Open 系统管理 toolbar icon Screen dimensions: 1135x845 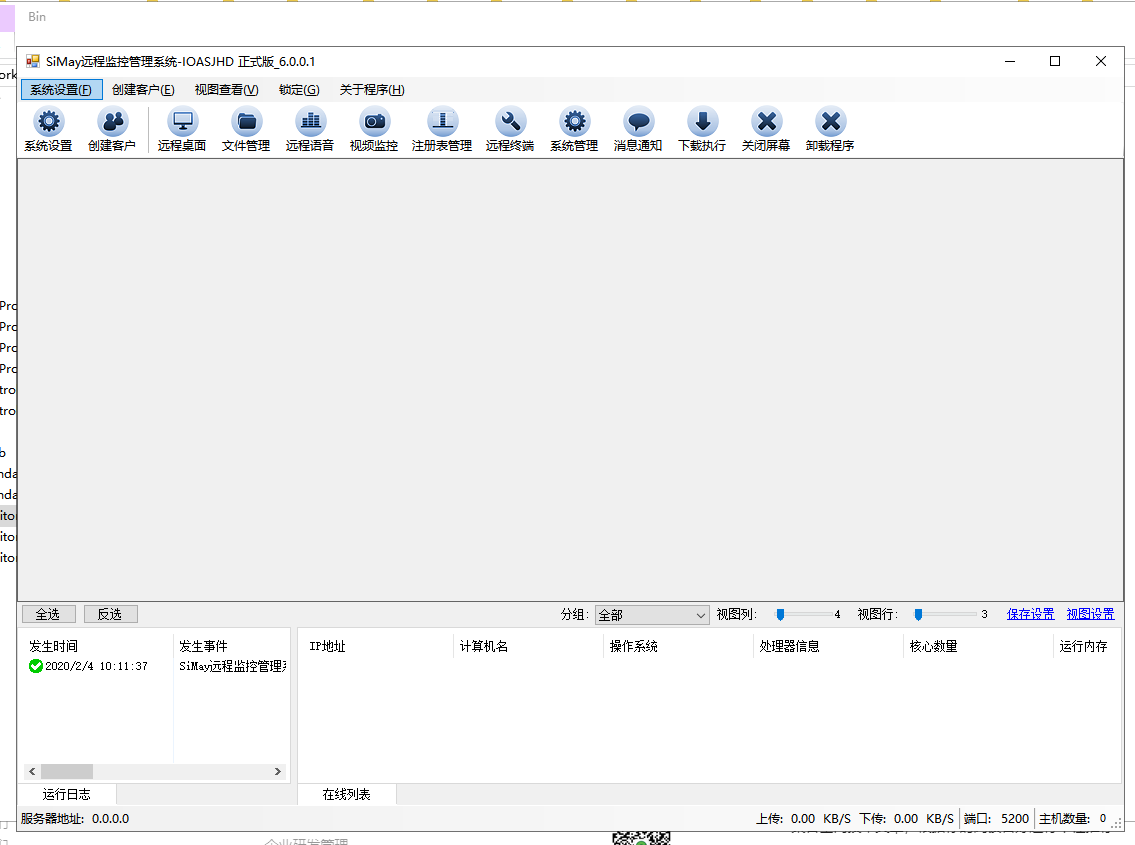(574, 130)
